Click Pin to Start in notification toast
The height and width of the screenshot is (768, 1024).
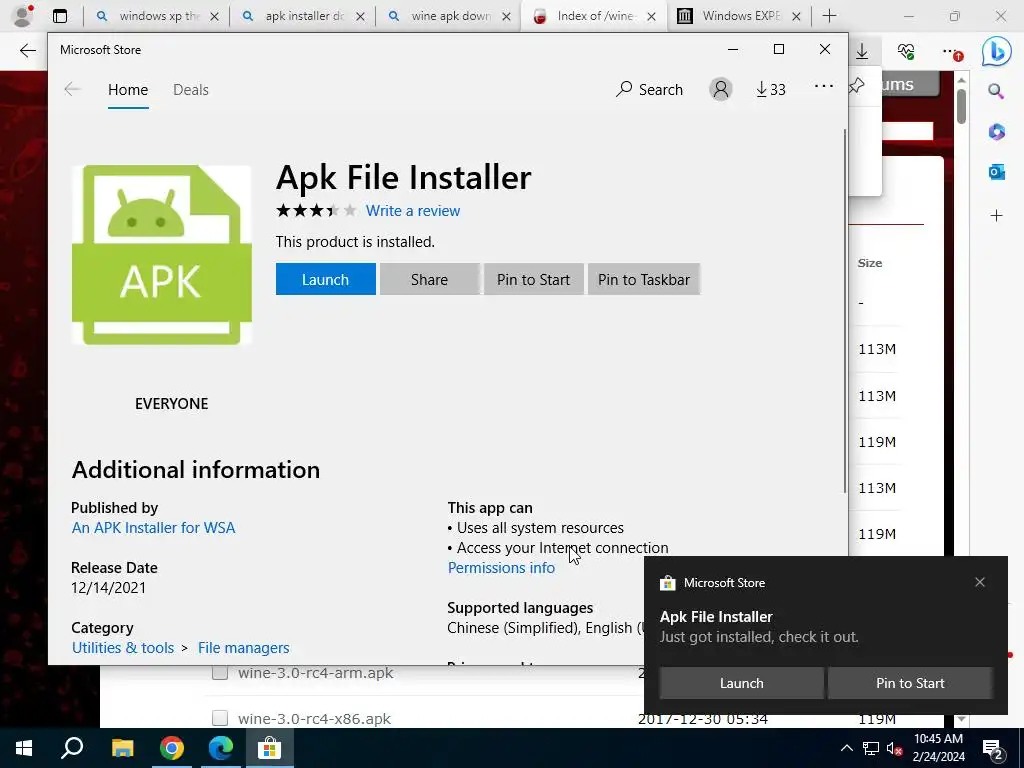910,683
